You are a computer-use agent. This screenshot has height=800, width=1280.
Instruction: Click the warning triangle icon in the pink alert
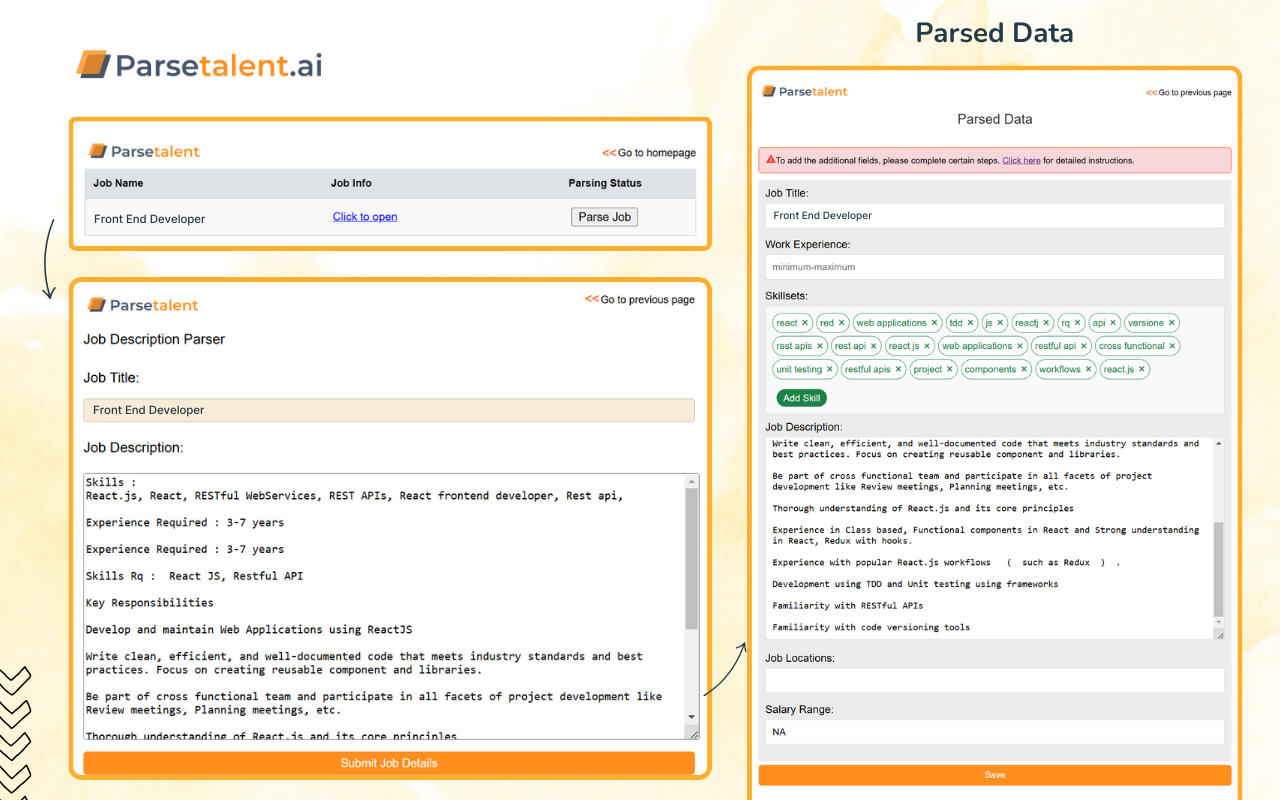click(x=771, y=159)
